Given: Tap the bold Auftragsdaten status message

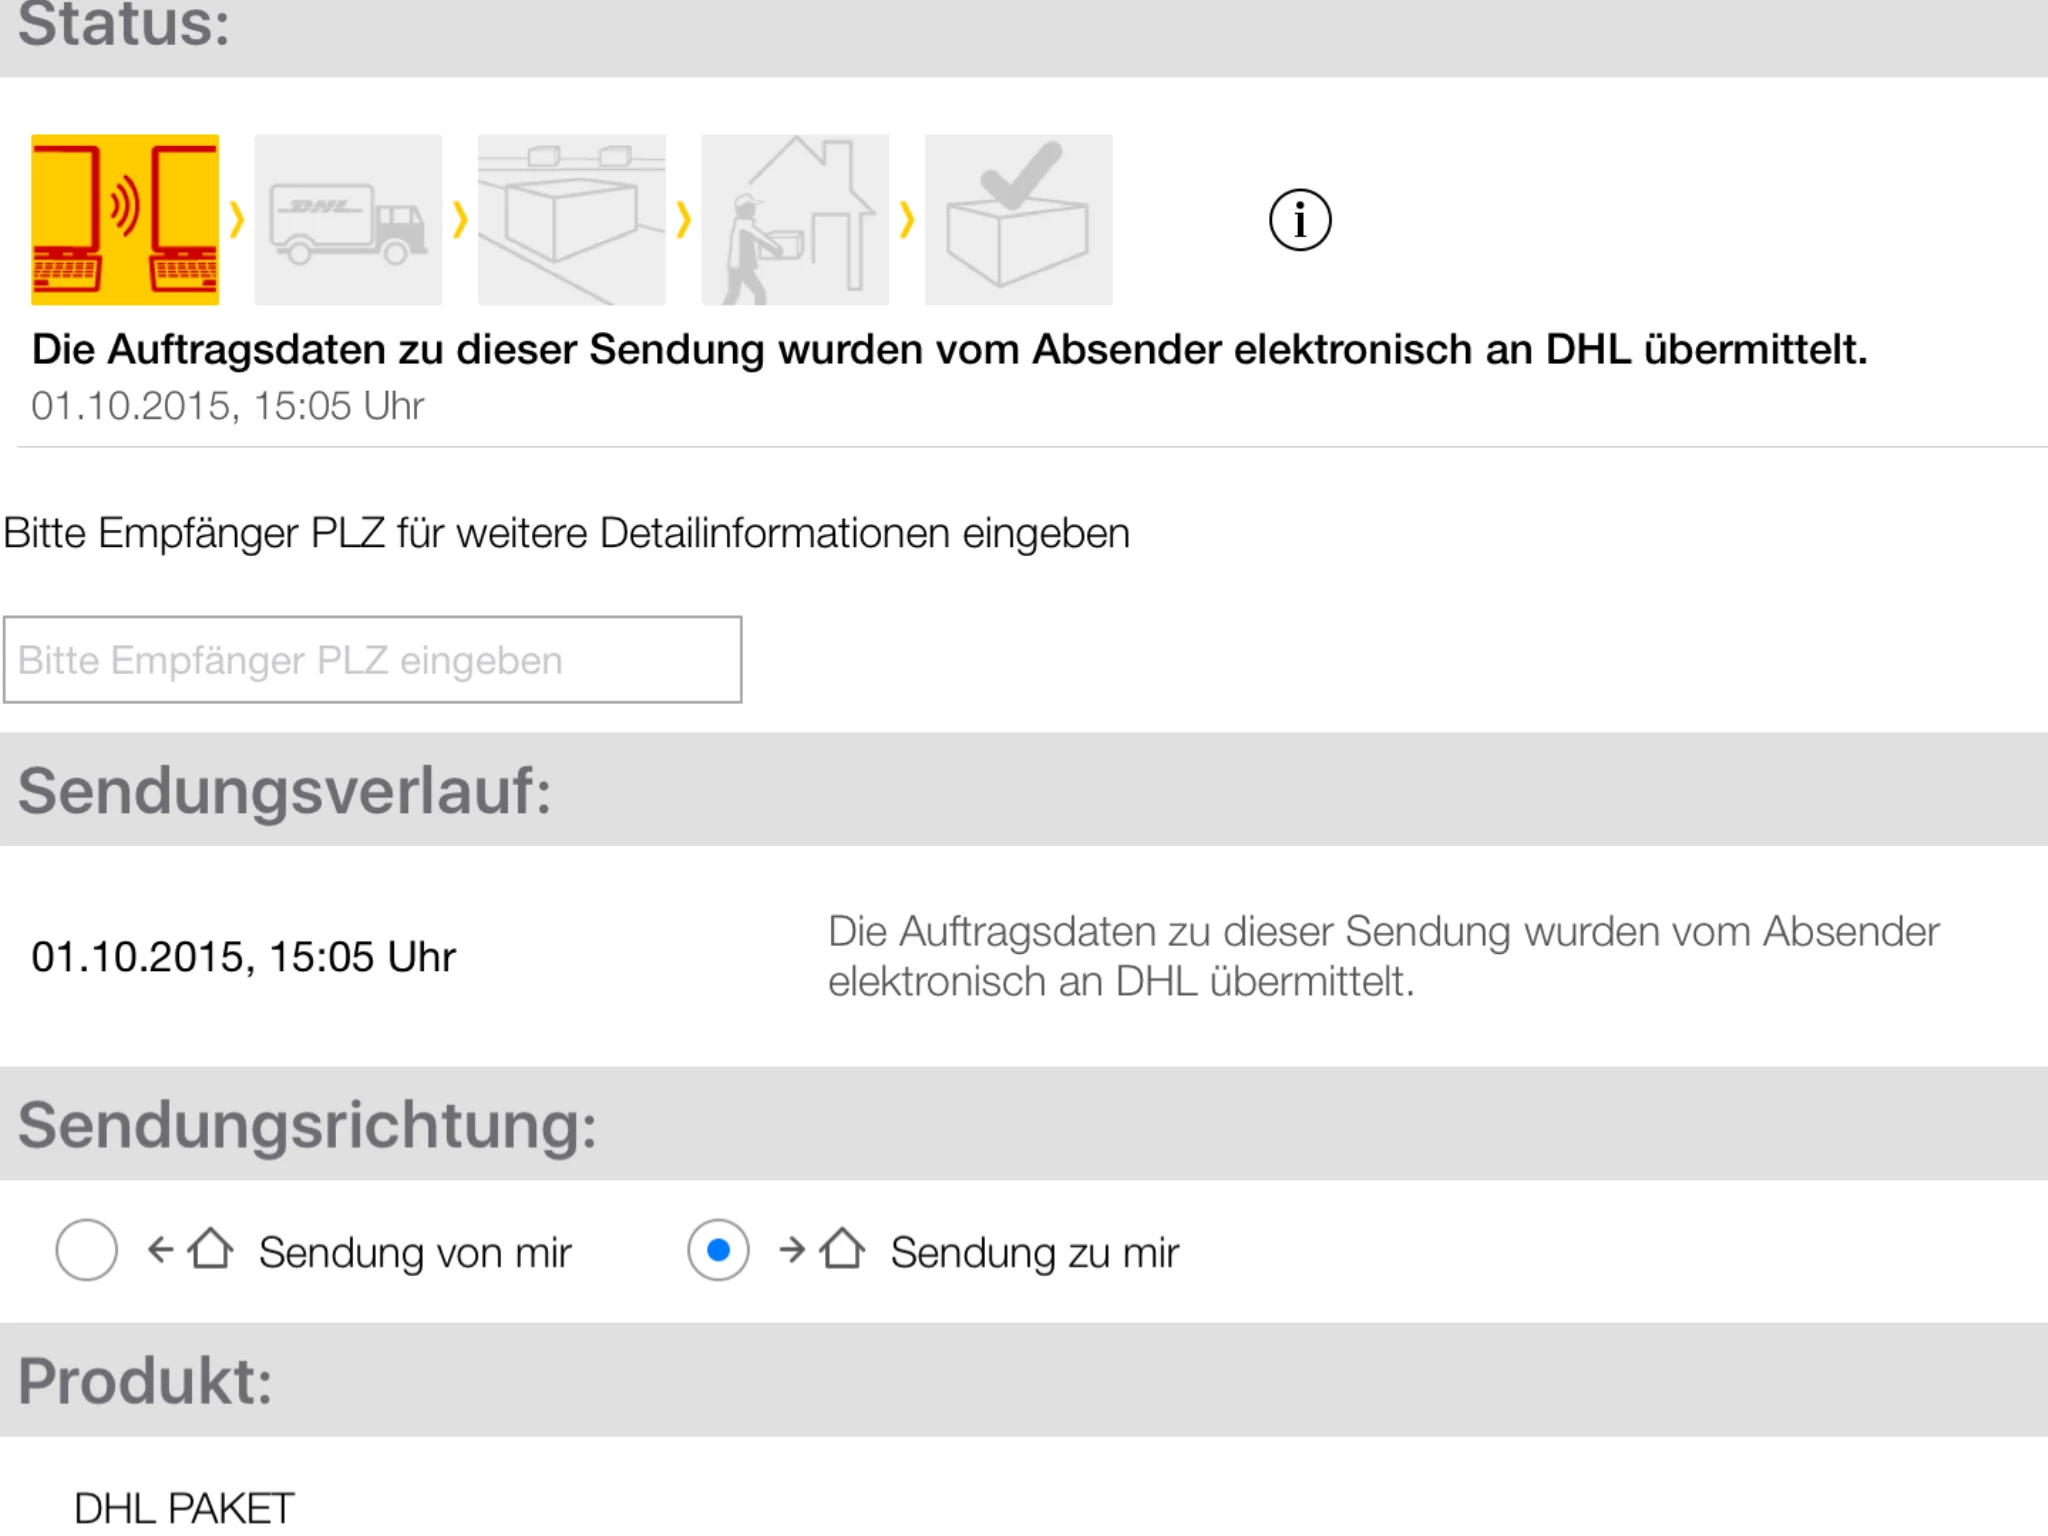Looking at the screenshot, I should click(949, 350).
